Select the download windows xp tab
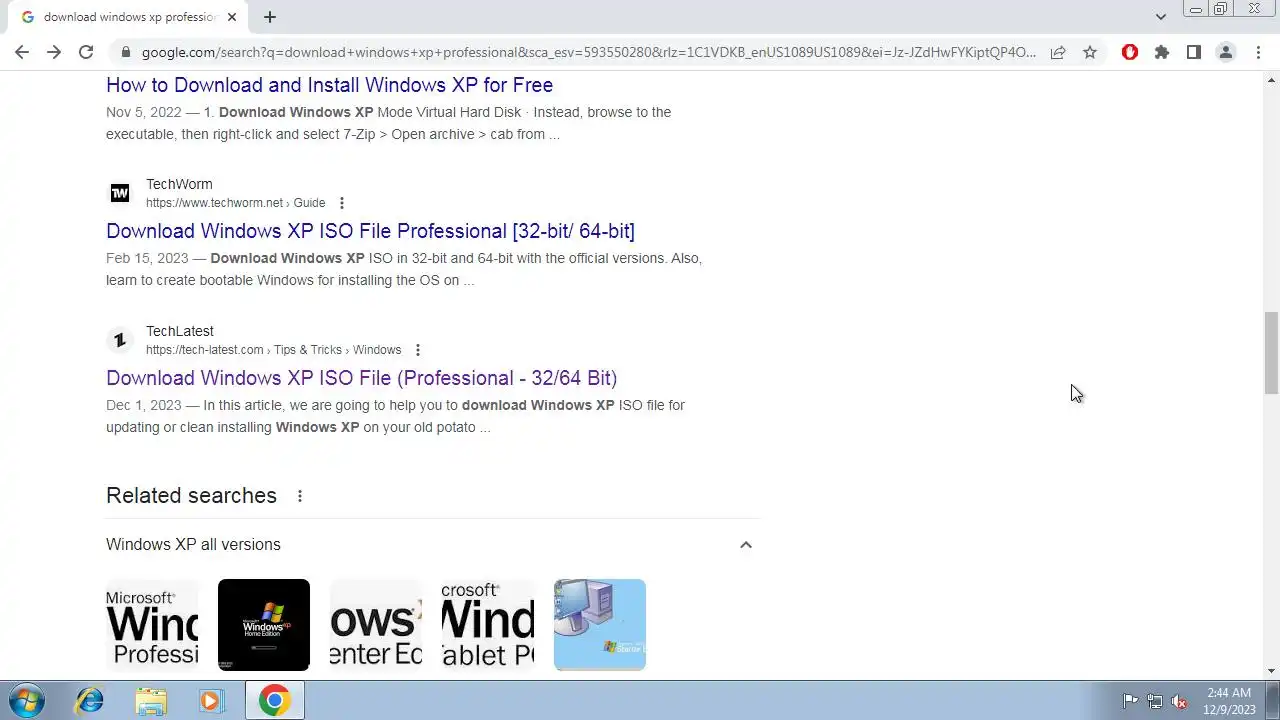The image size is (1280, 720). 128,17
